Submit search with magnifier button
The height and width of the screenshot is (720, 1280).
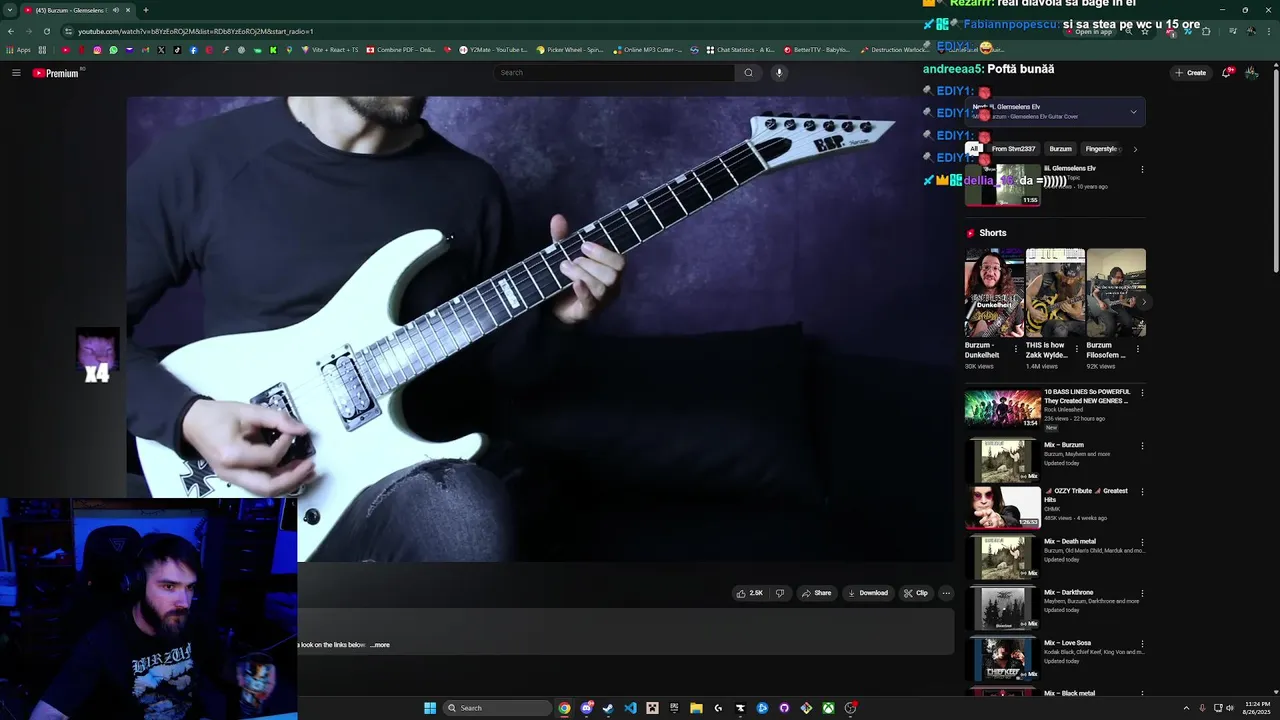pyautogui.click(x=748, y=73)
